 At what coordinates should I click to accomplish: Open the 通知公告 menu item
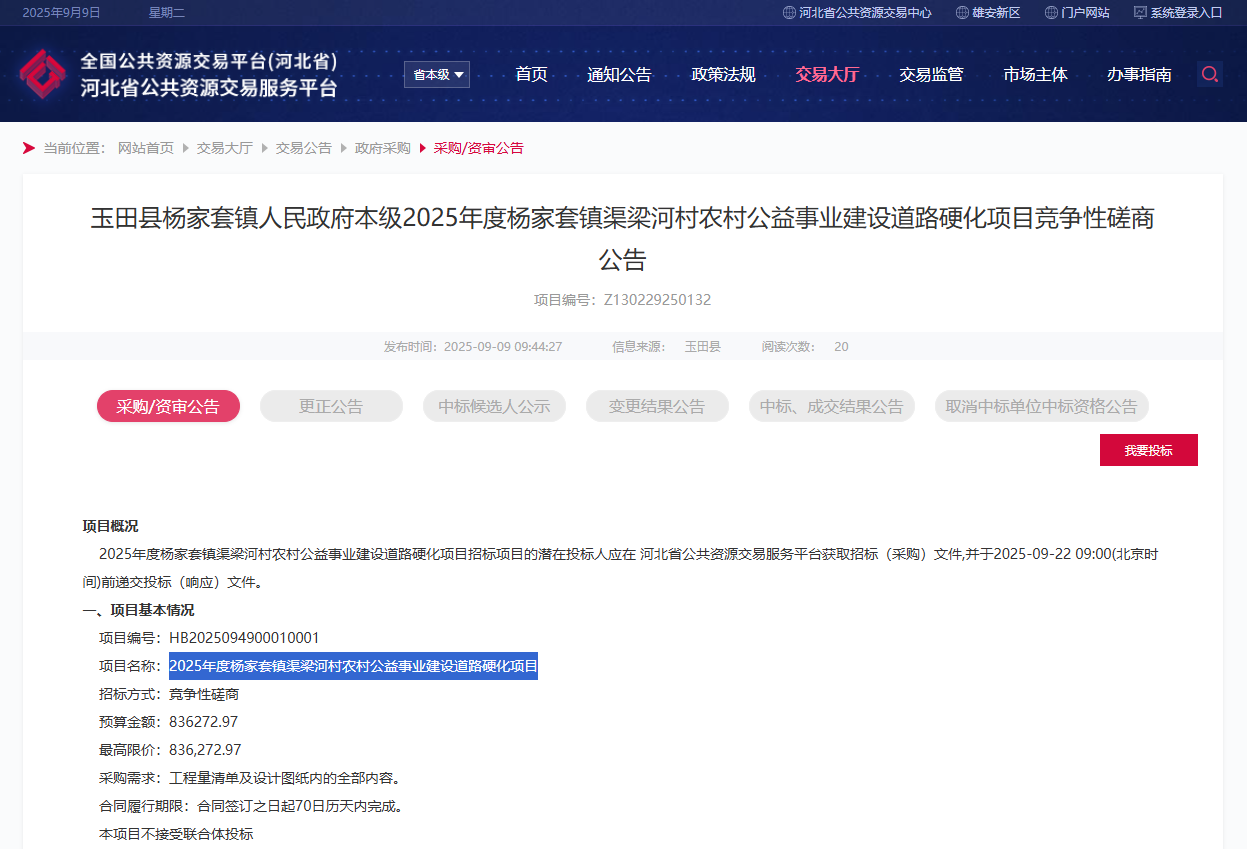point(619,74)
